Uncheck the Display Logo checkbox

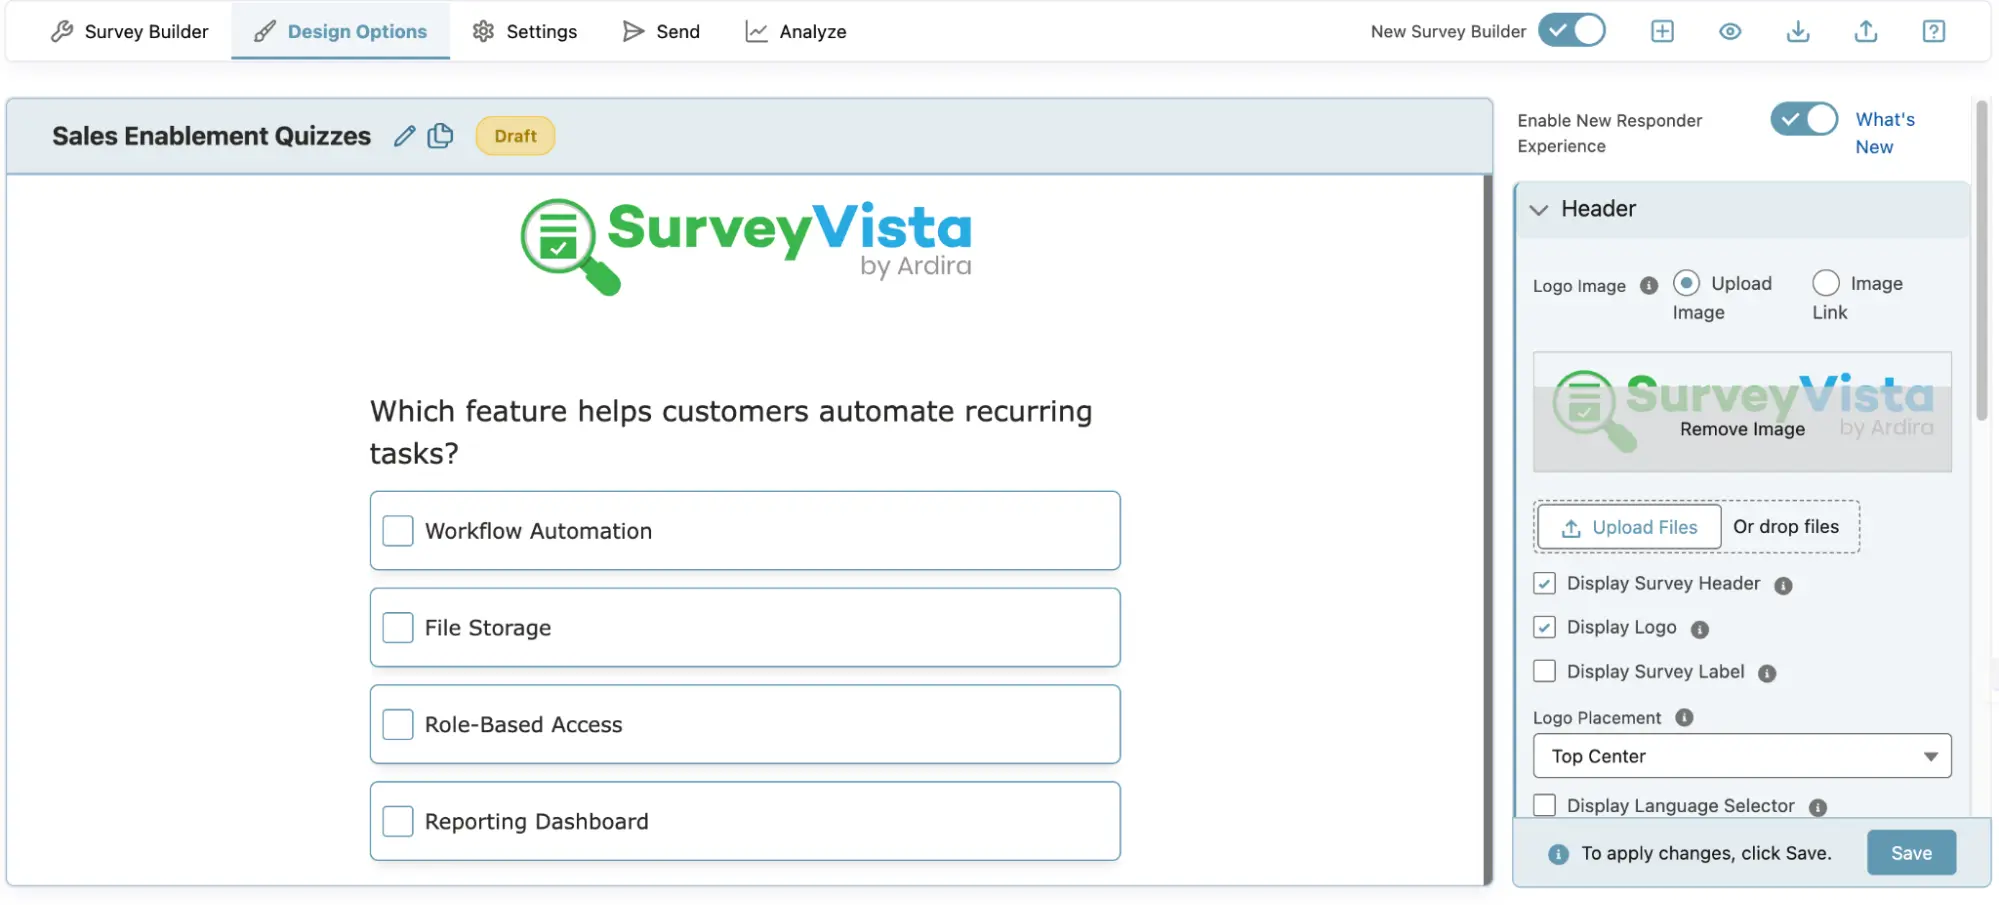[x=1545, y=627]
